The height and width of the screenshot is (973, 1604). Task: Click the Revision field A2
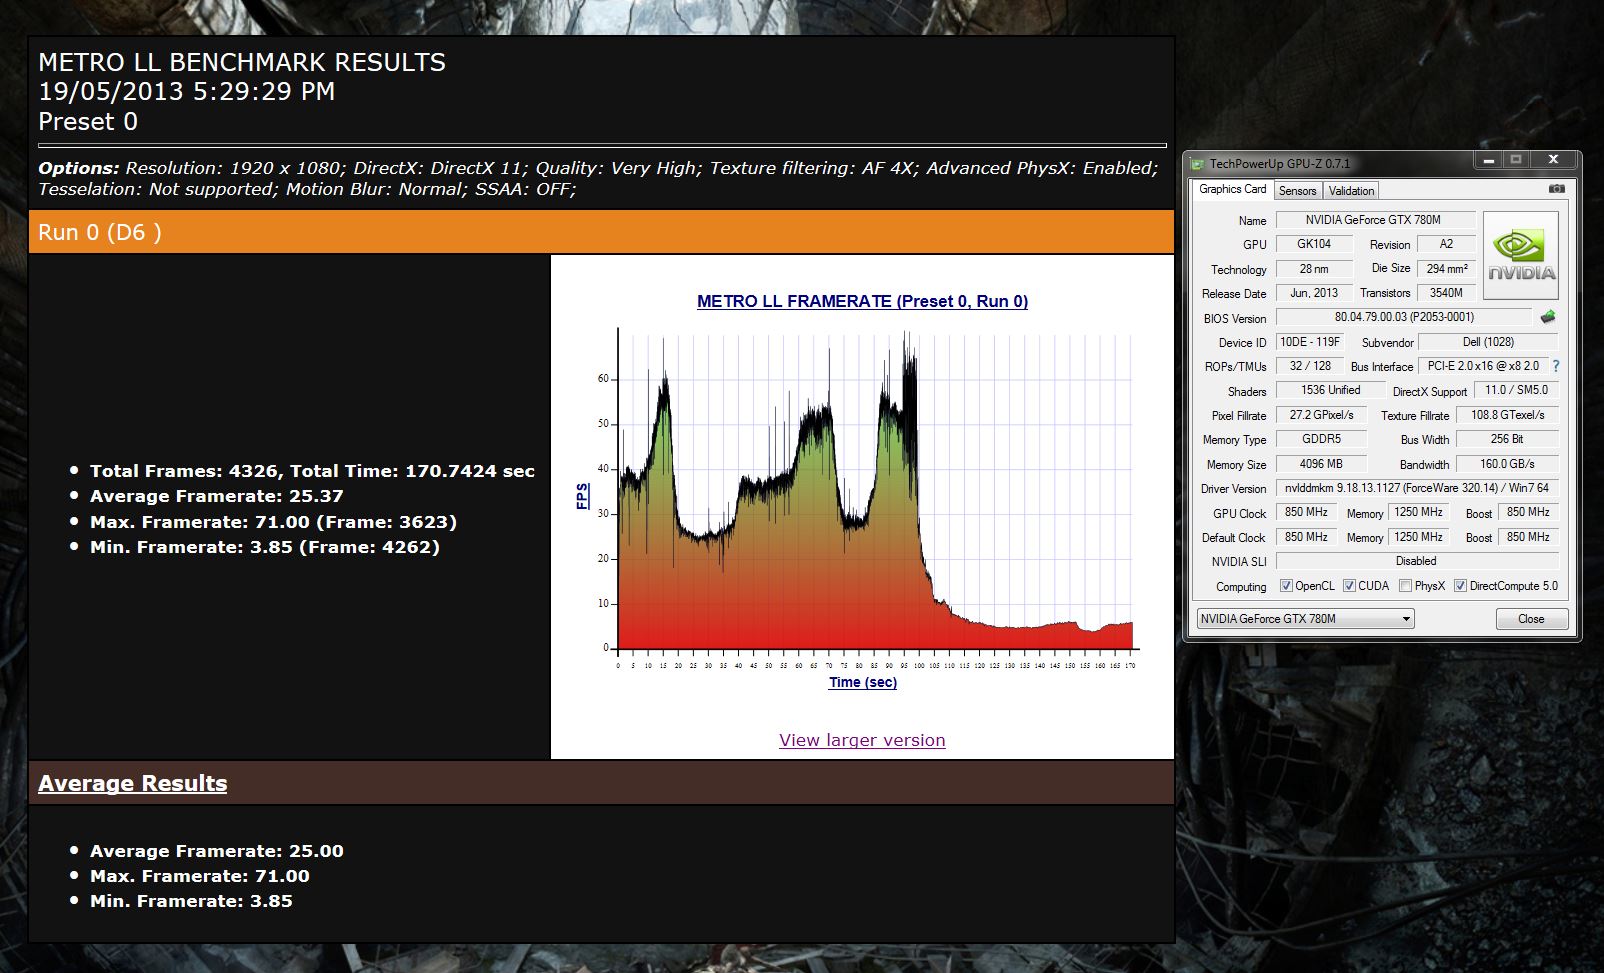(x=1447, y=244)
